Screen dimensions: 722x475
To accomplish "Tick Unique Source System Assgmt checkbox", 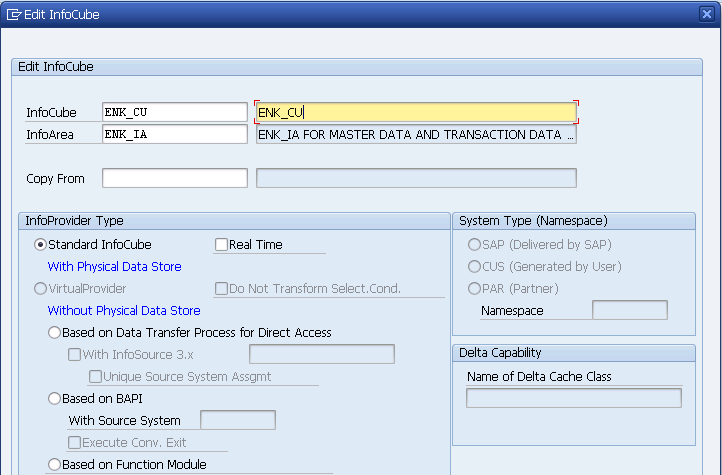I will 95,377.
